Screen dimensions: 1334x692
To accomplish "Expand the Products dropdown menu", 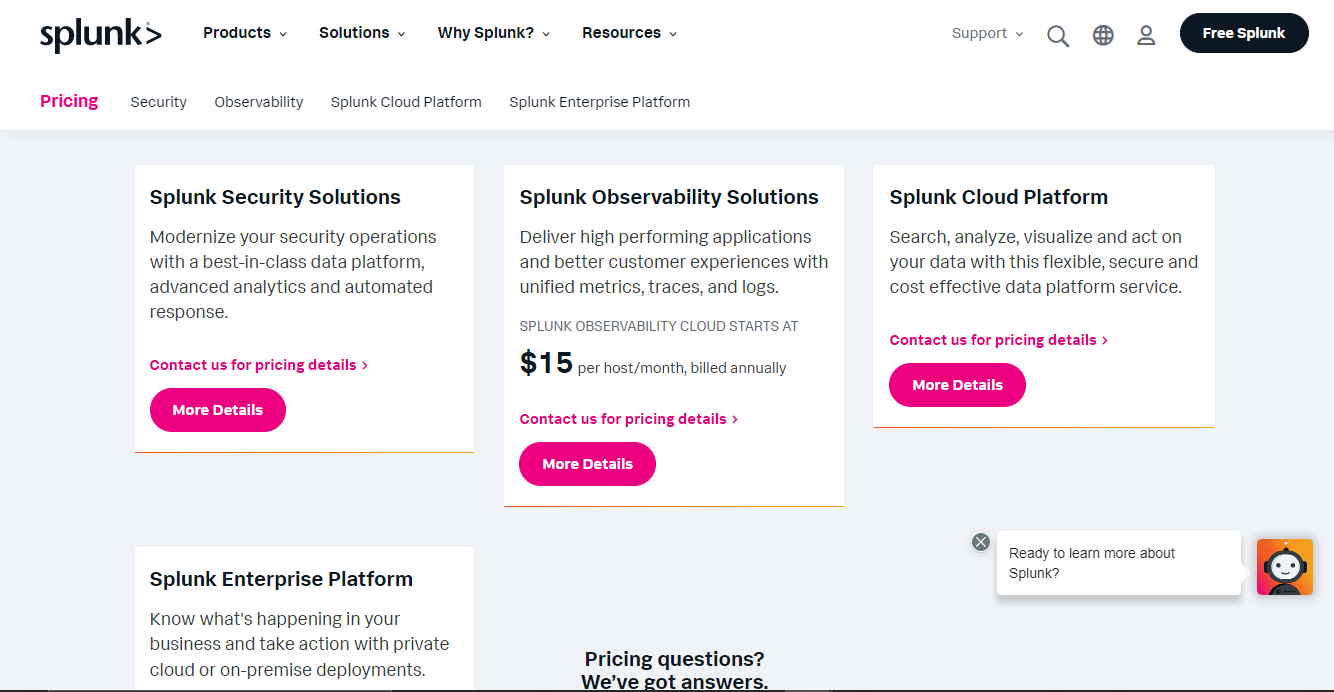I will coord(245,33).
